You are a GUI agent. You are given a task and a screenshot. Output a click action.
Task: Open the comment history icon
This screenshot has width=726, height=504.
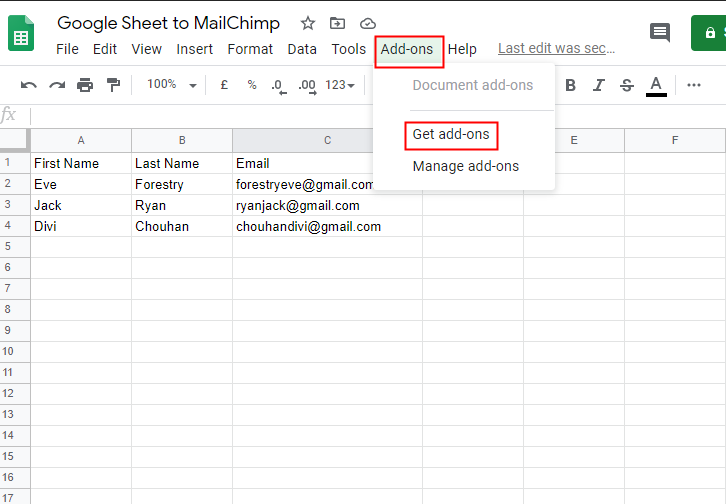point(660,32)
